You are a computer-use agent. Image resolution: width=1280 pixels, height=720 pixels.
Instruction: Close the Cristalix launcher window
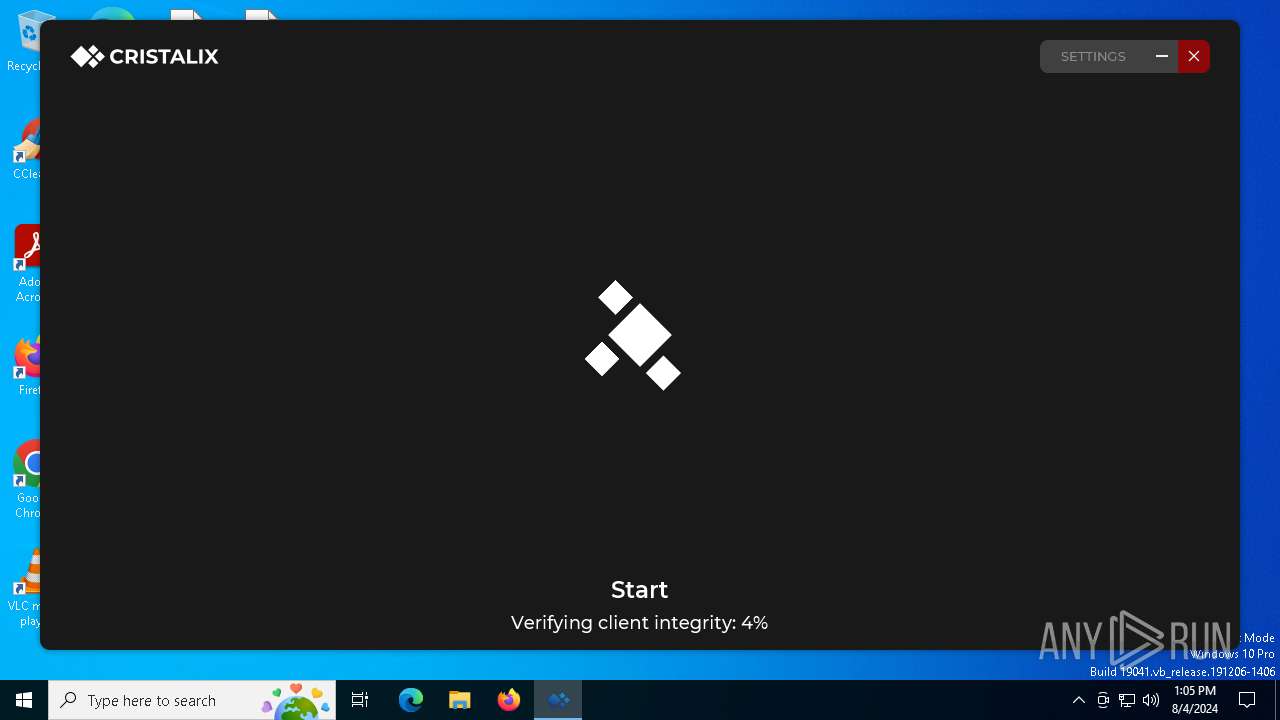pyautogui.click(x=1193, y=56)
